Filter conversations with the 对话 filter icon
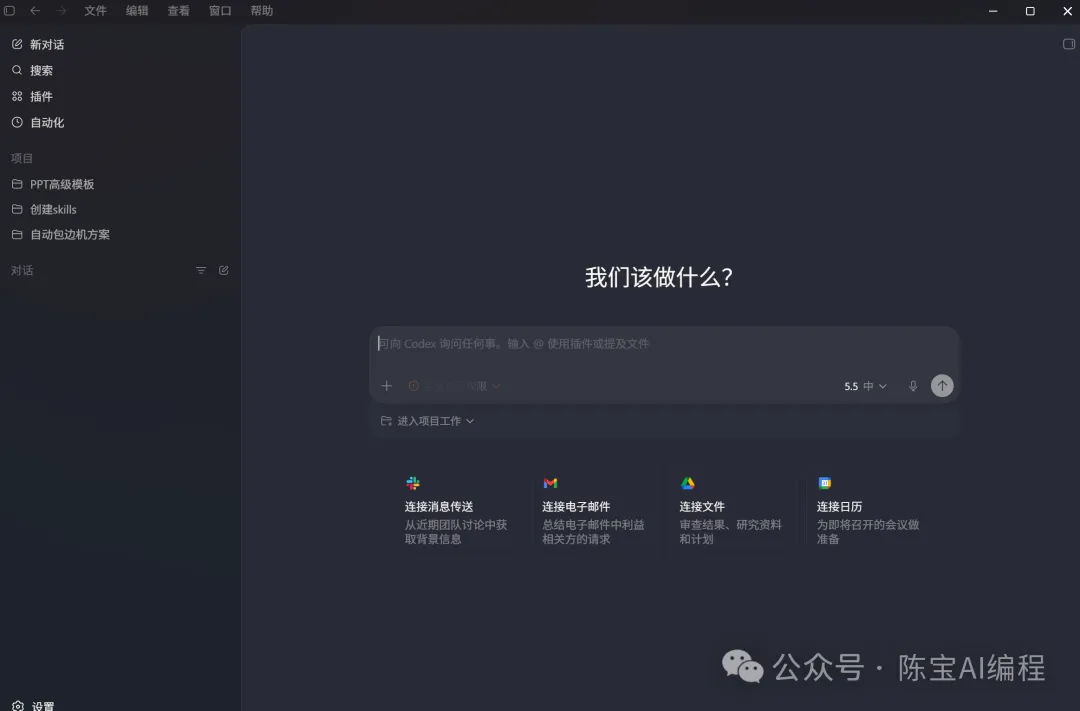This screenshot has height=711, width=1080. tap(200, 271)
